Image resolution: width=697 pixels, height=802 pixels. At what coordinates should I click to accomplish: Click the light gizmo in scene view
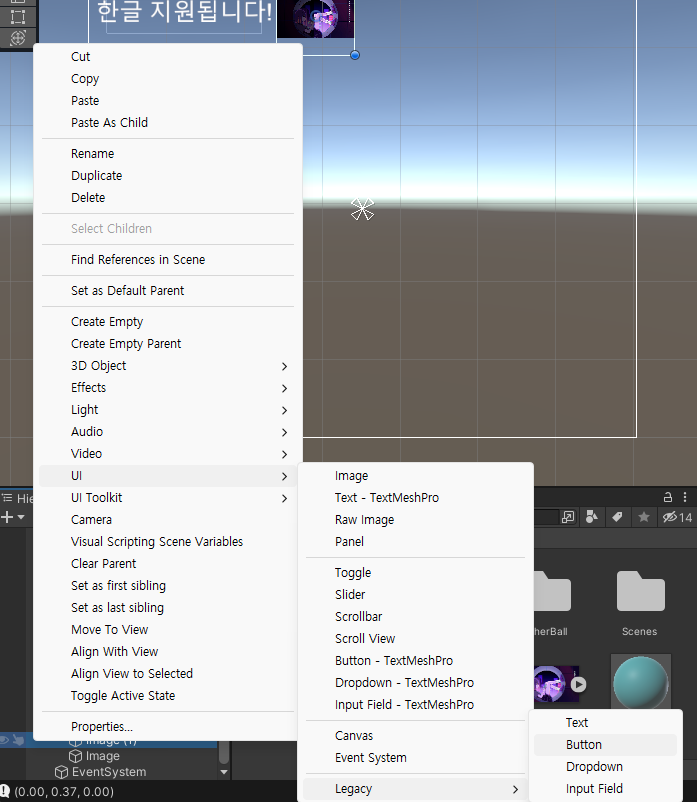pyautogui.click(x=363, y=209)
